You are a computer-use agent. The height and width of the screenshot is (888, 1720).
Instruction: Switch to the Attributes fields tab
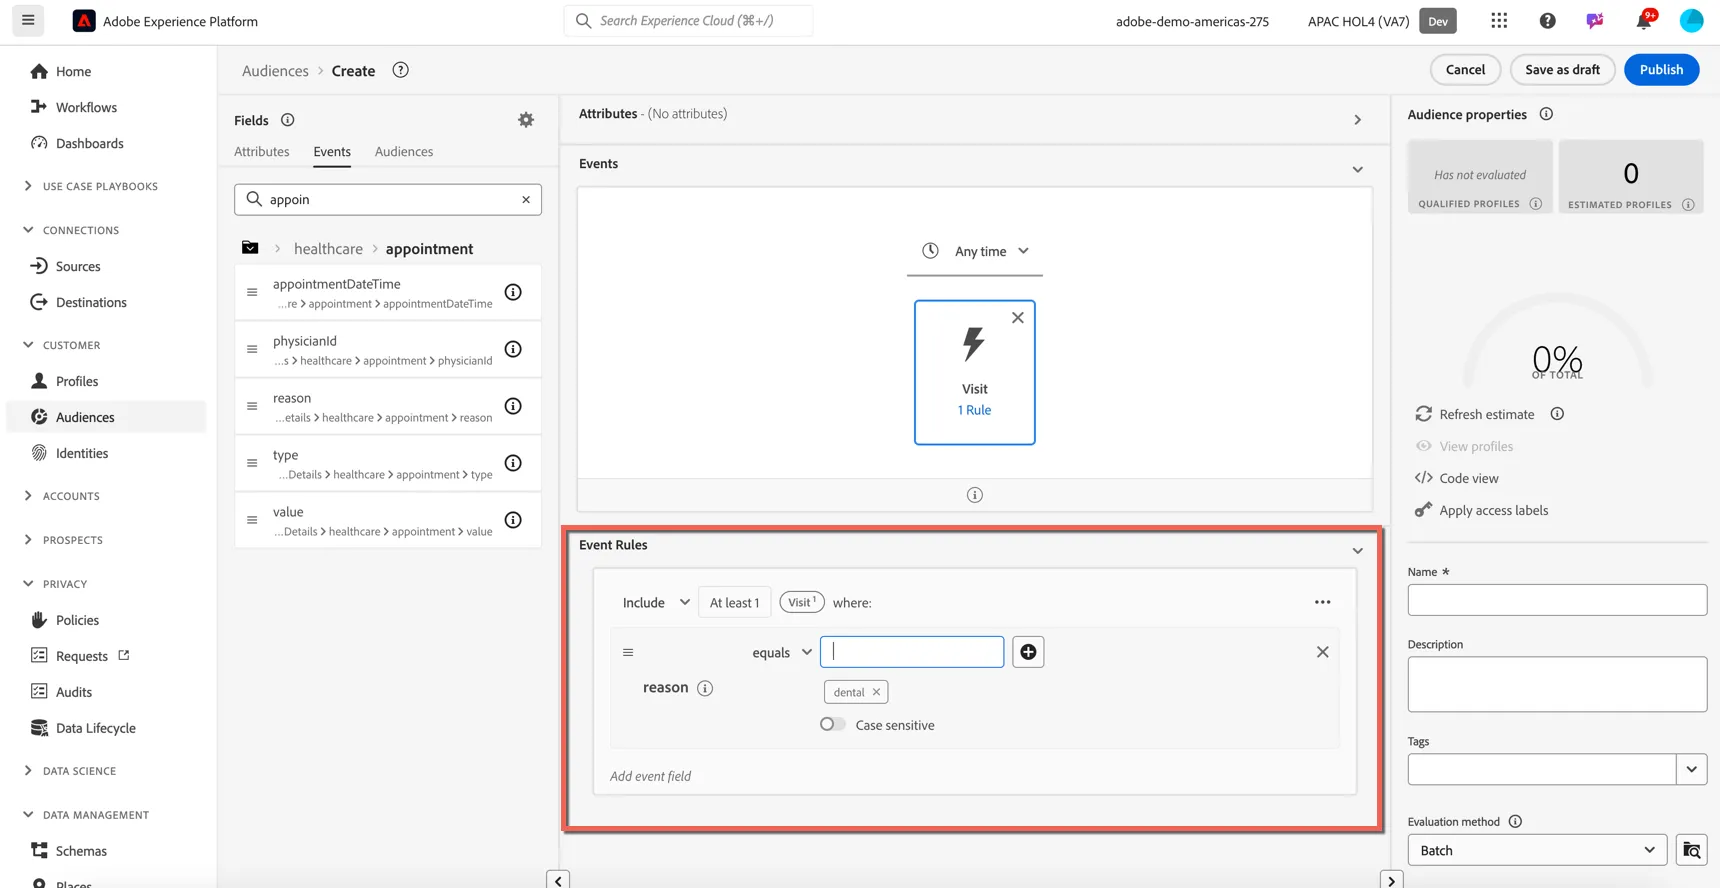pyautogui.click(x=262, y=152)
